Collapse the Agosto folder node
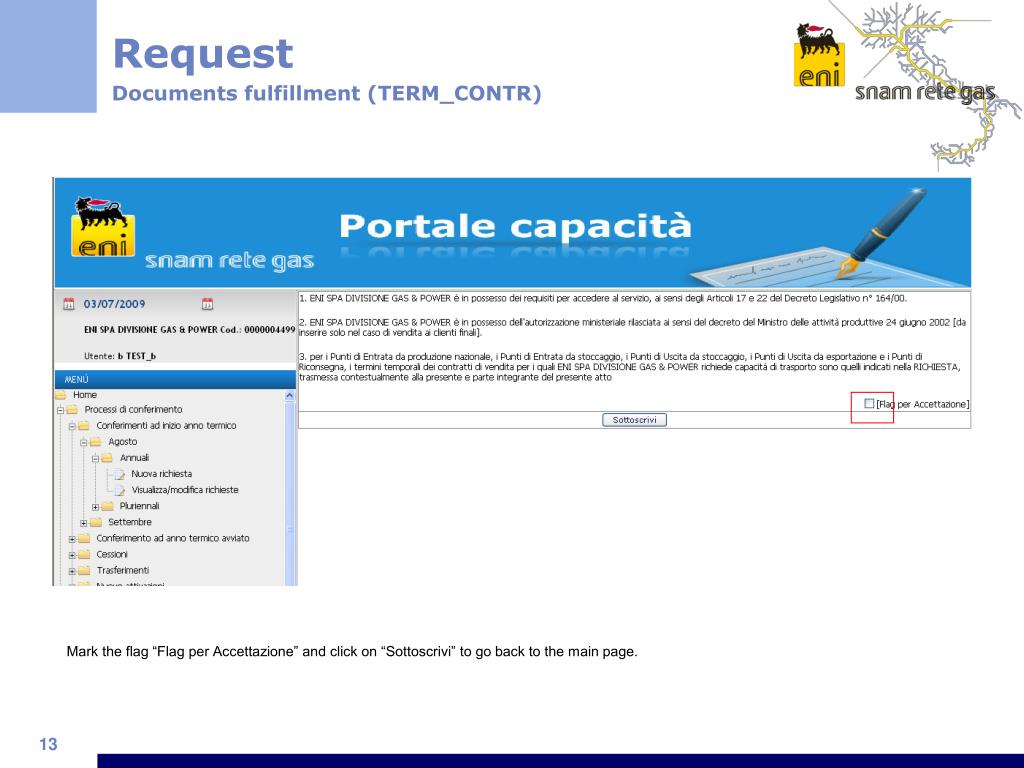1024x768 pixels. [x=84, y=442]
